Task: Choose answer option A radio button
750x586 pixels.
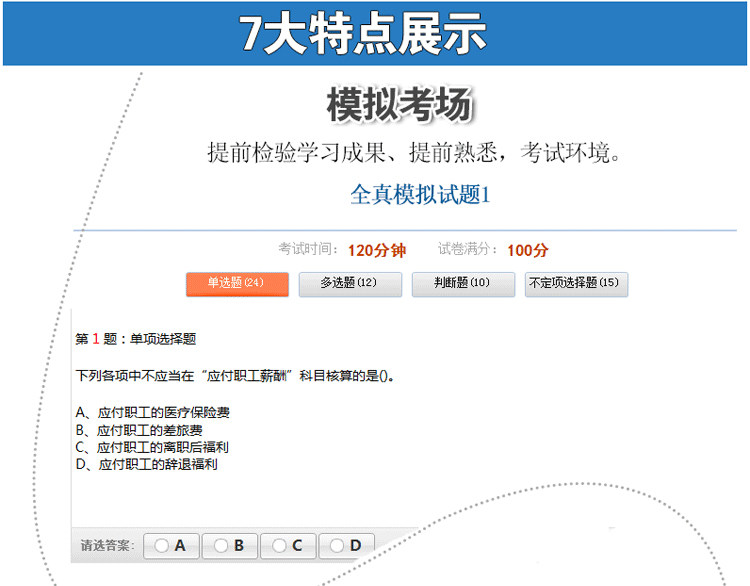Action: click(x=162, y=545)
